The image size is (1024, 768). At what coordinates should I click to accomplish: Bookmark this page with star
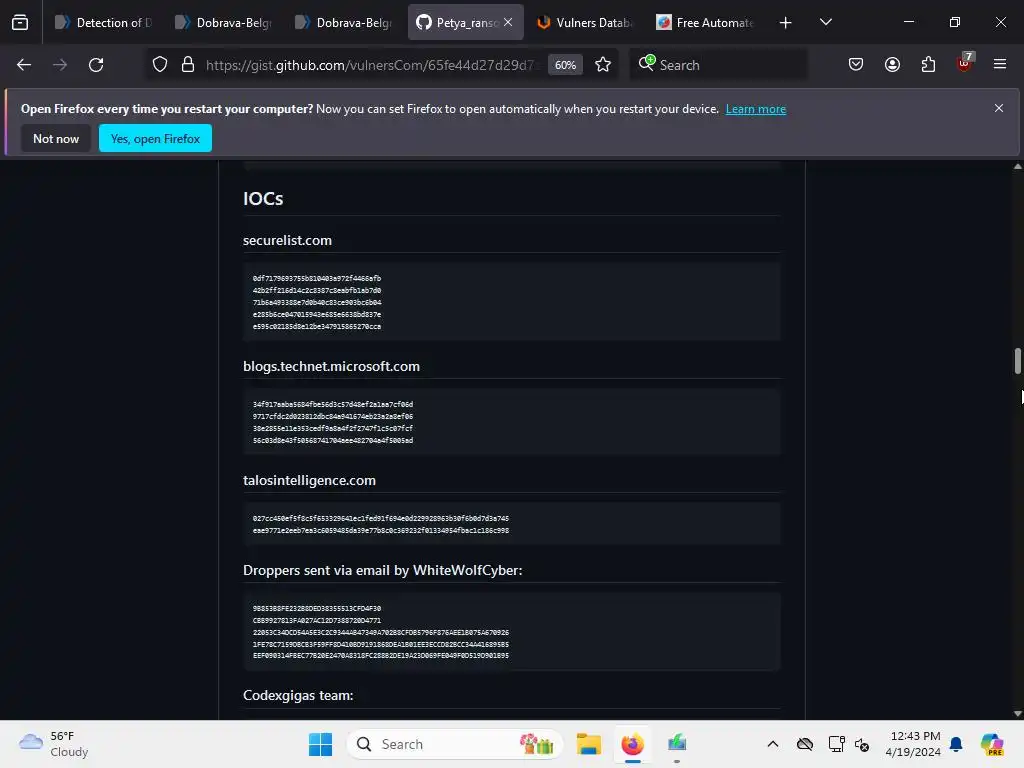pyautogui.click(x=603, y=65)
